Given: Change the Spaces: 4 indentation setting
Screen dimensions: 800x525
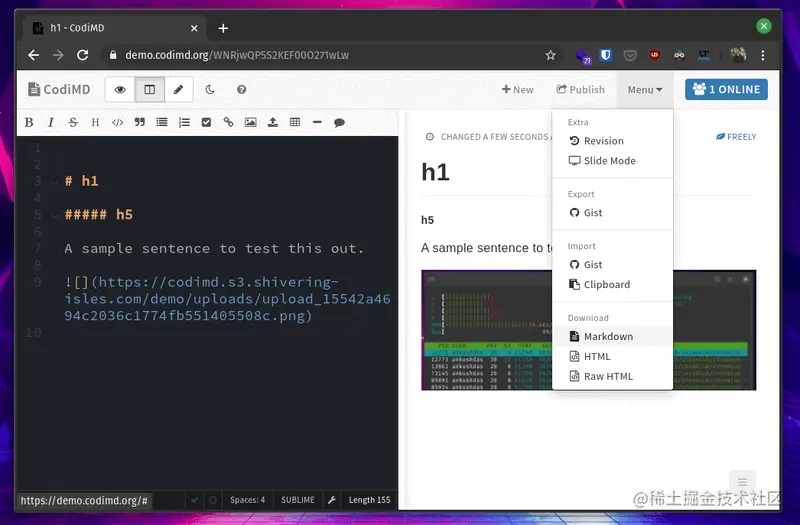Looking at the screenshot, I should click(x=247, y=500).
